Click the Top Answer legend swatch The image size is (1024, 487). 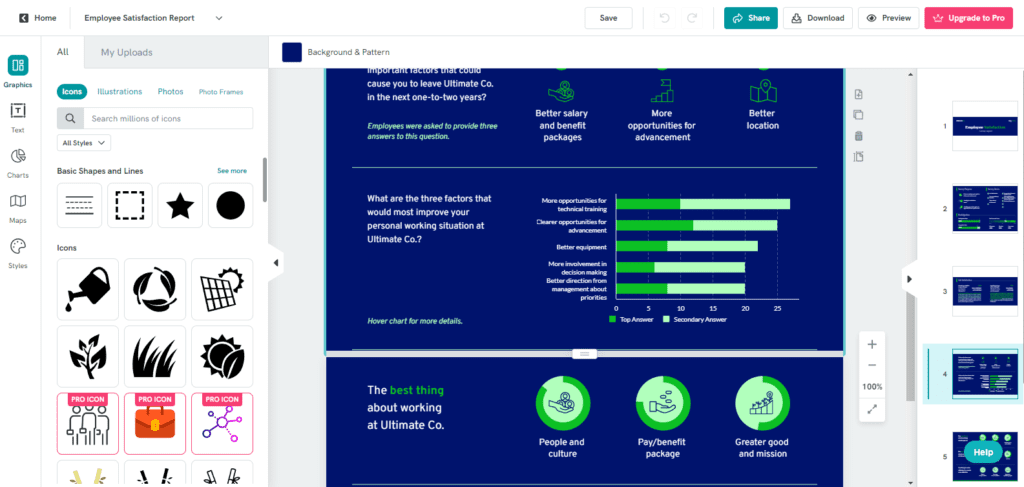(613, 319)
